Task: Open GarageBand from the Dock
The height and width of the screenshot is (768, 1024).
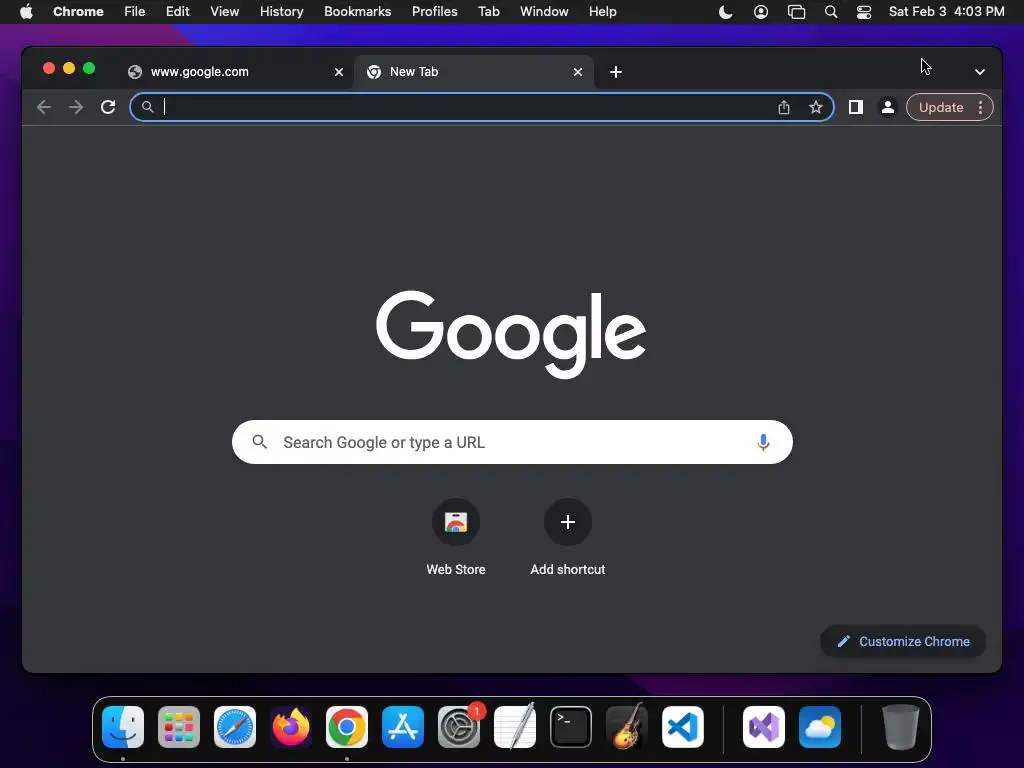Action: (627, 726)
